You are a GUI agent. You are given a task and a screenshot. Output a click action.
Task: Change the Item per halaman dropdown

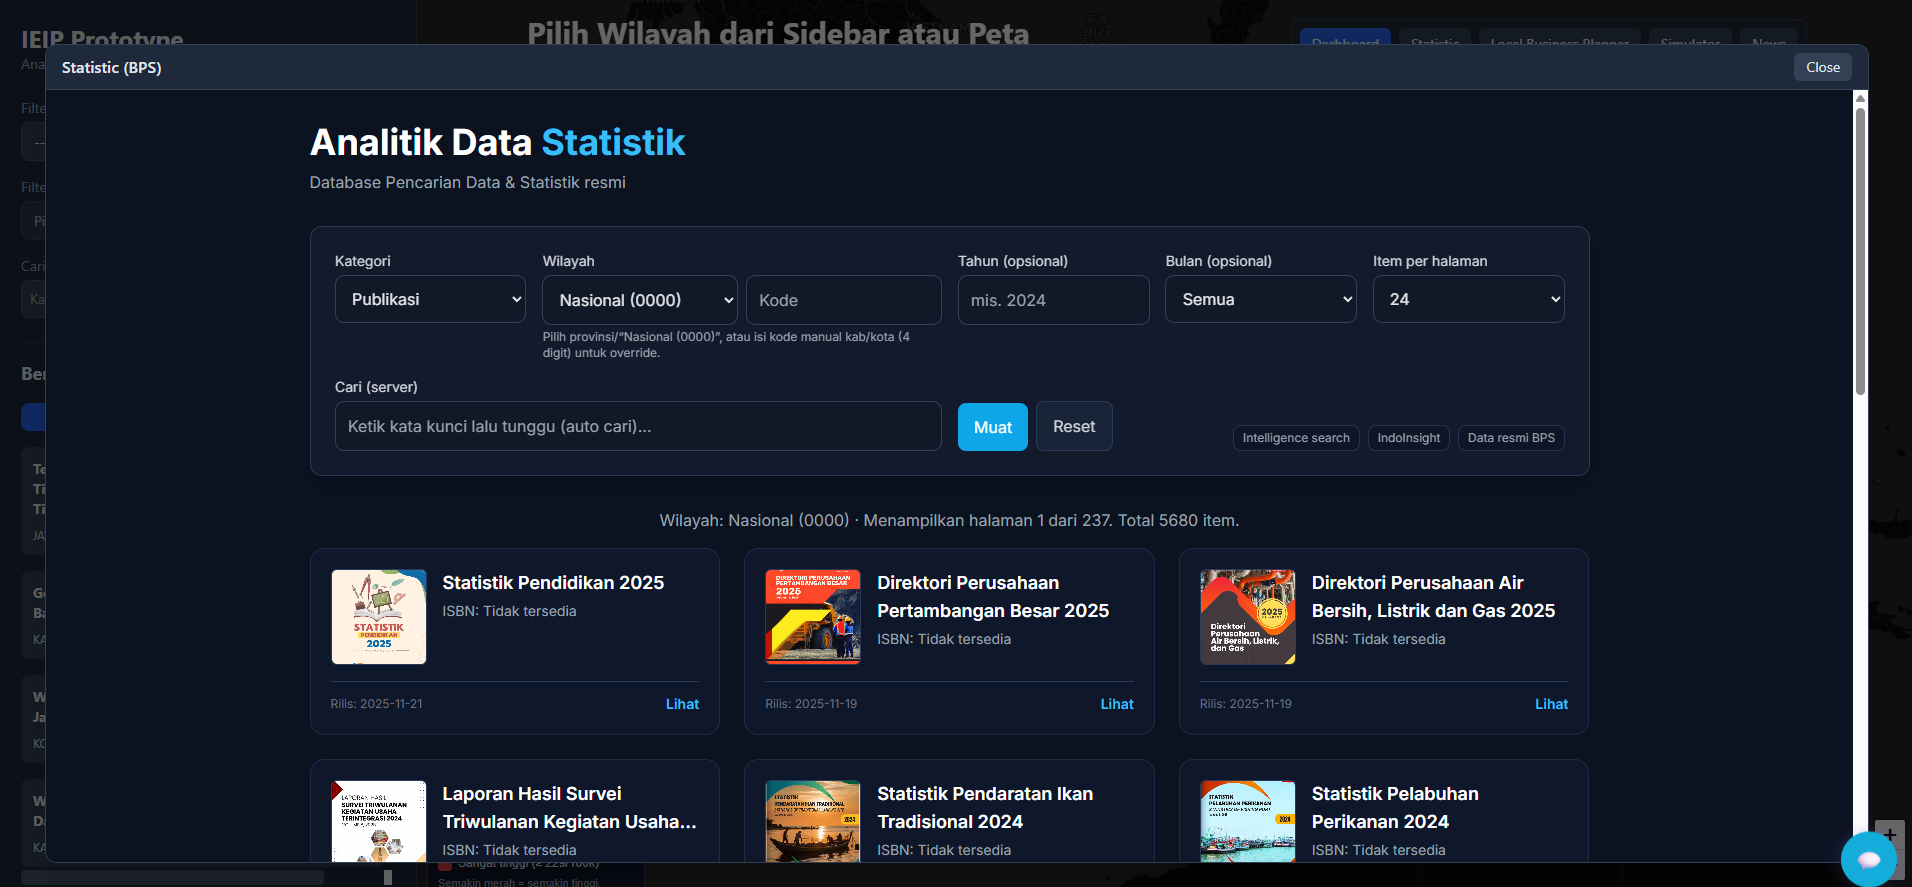tap(1468, 300)
